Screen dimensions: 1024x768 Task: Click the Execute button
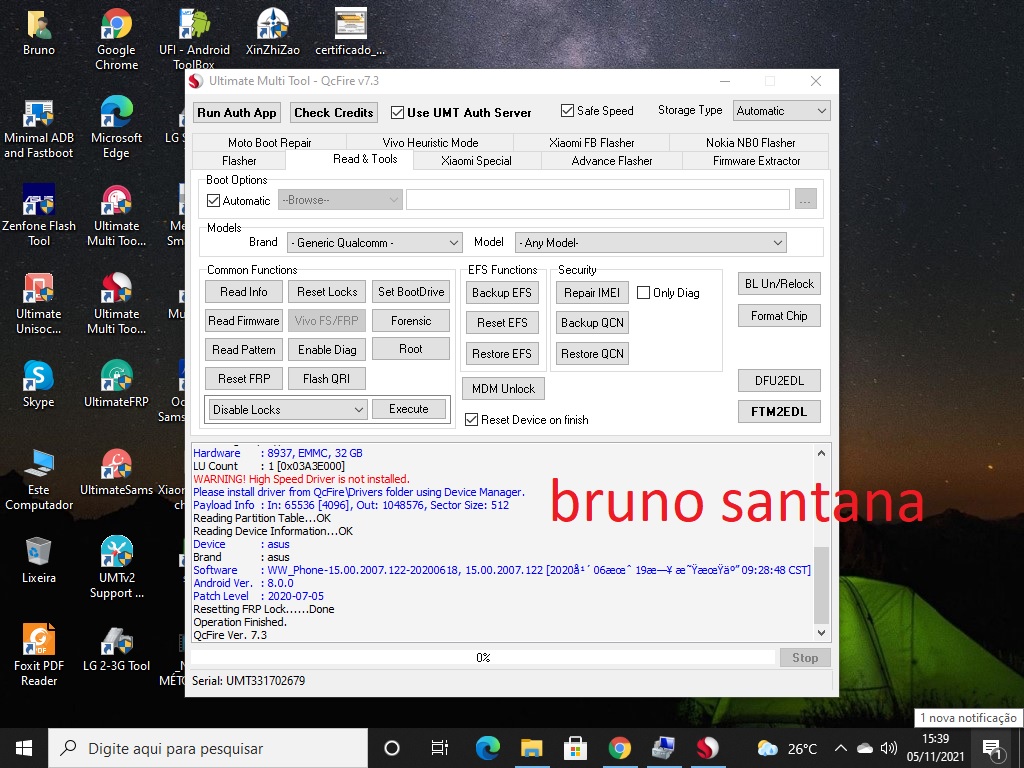(x=409, y=409)
